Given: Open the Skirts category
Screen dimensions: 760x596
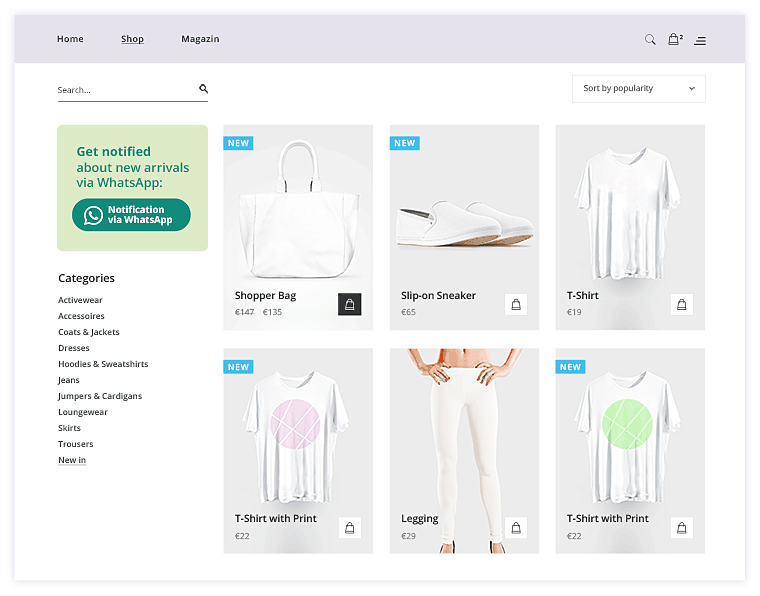Looking at the screenshot, I should pyautogui.click(x=69, y=428).
